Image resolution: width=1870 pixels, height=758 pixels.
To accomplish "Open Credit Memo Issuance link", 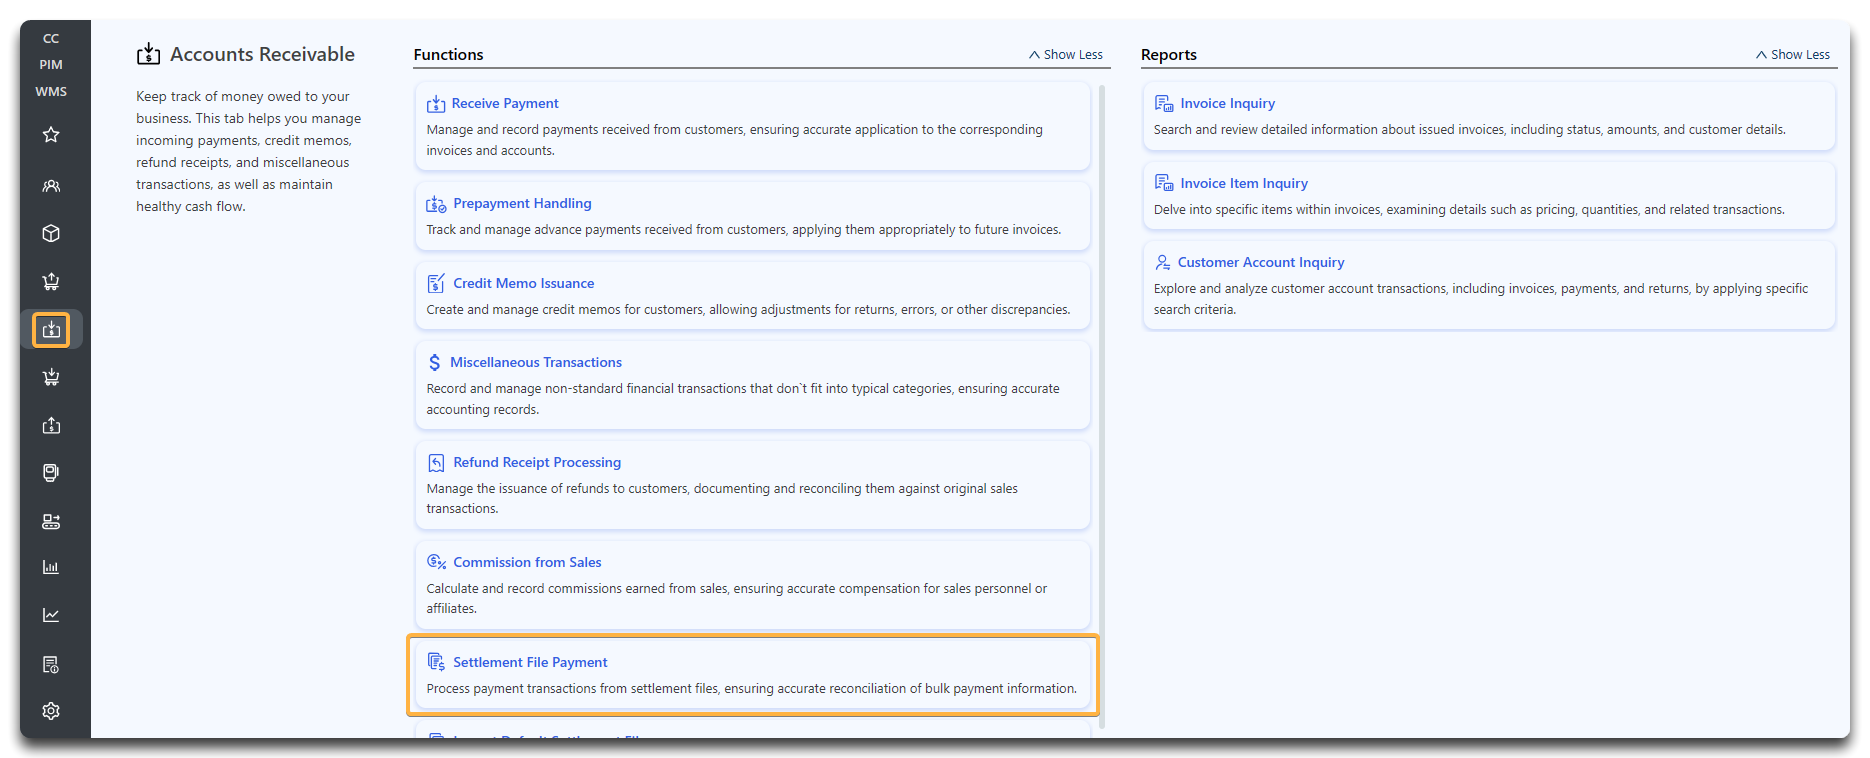I will [x=523, y=284].
